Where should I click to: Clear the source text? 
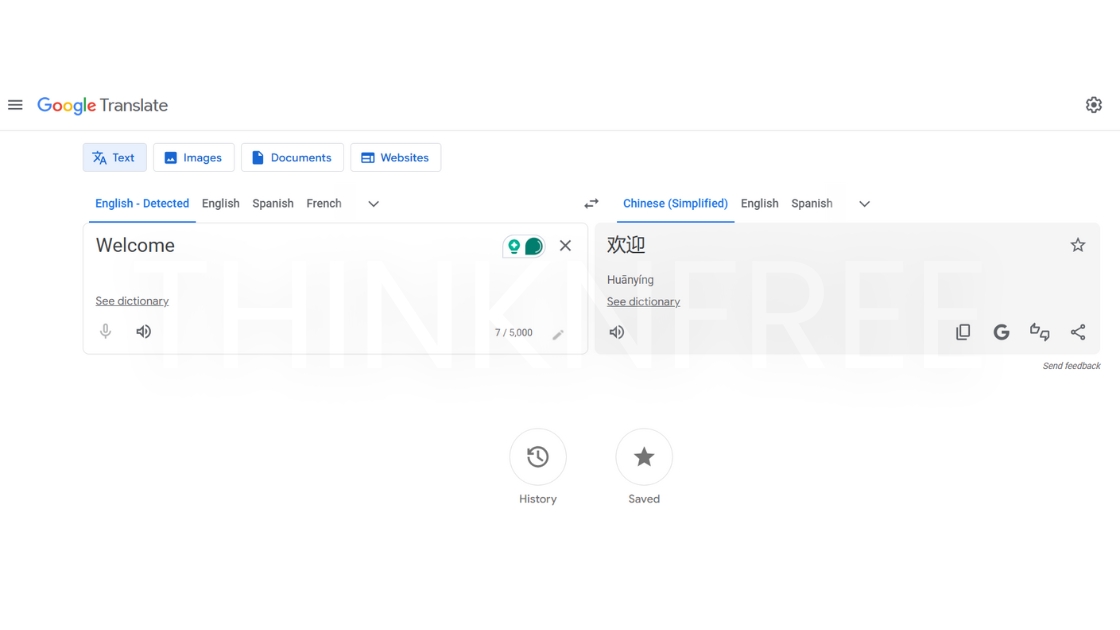tap(565, 246)
